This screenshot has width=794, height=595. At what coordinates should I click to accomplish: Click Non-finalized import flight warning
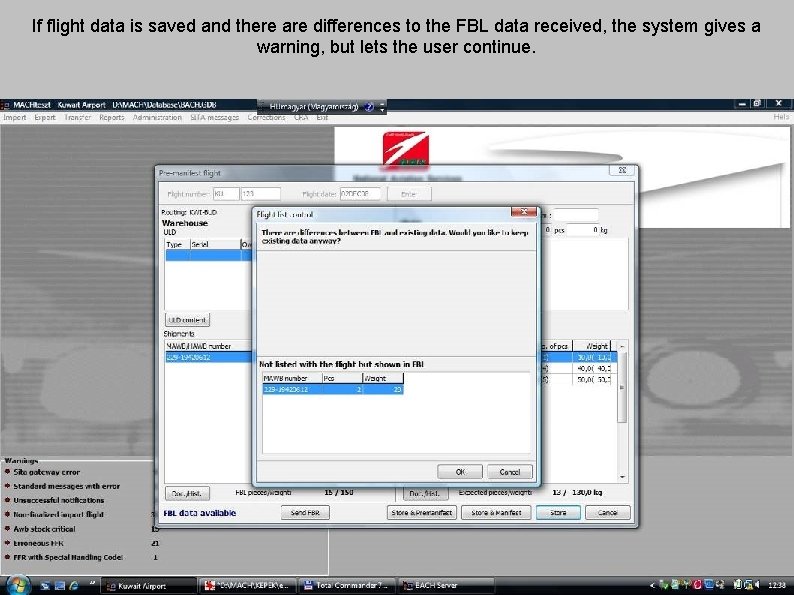point(58,514)
